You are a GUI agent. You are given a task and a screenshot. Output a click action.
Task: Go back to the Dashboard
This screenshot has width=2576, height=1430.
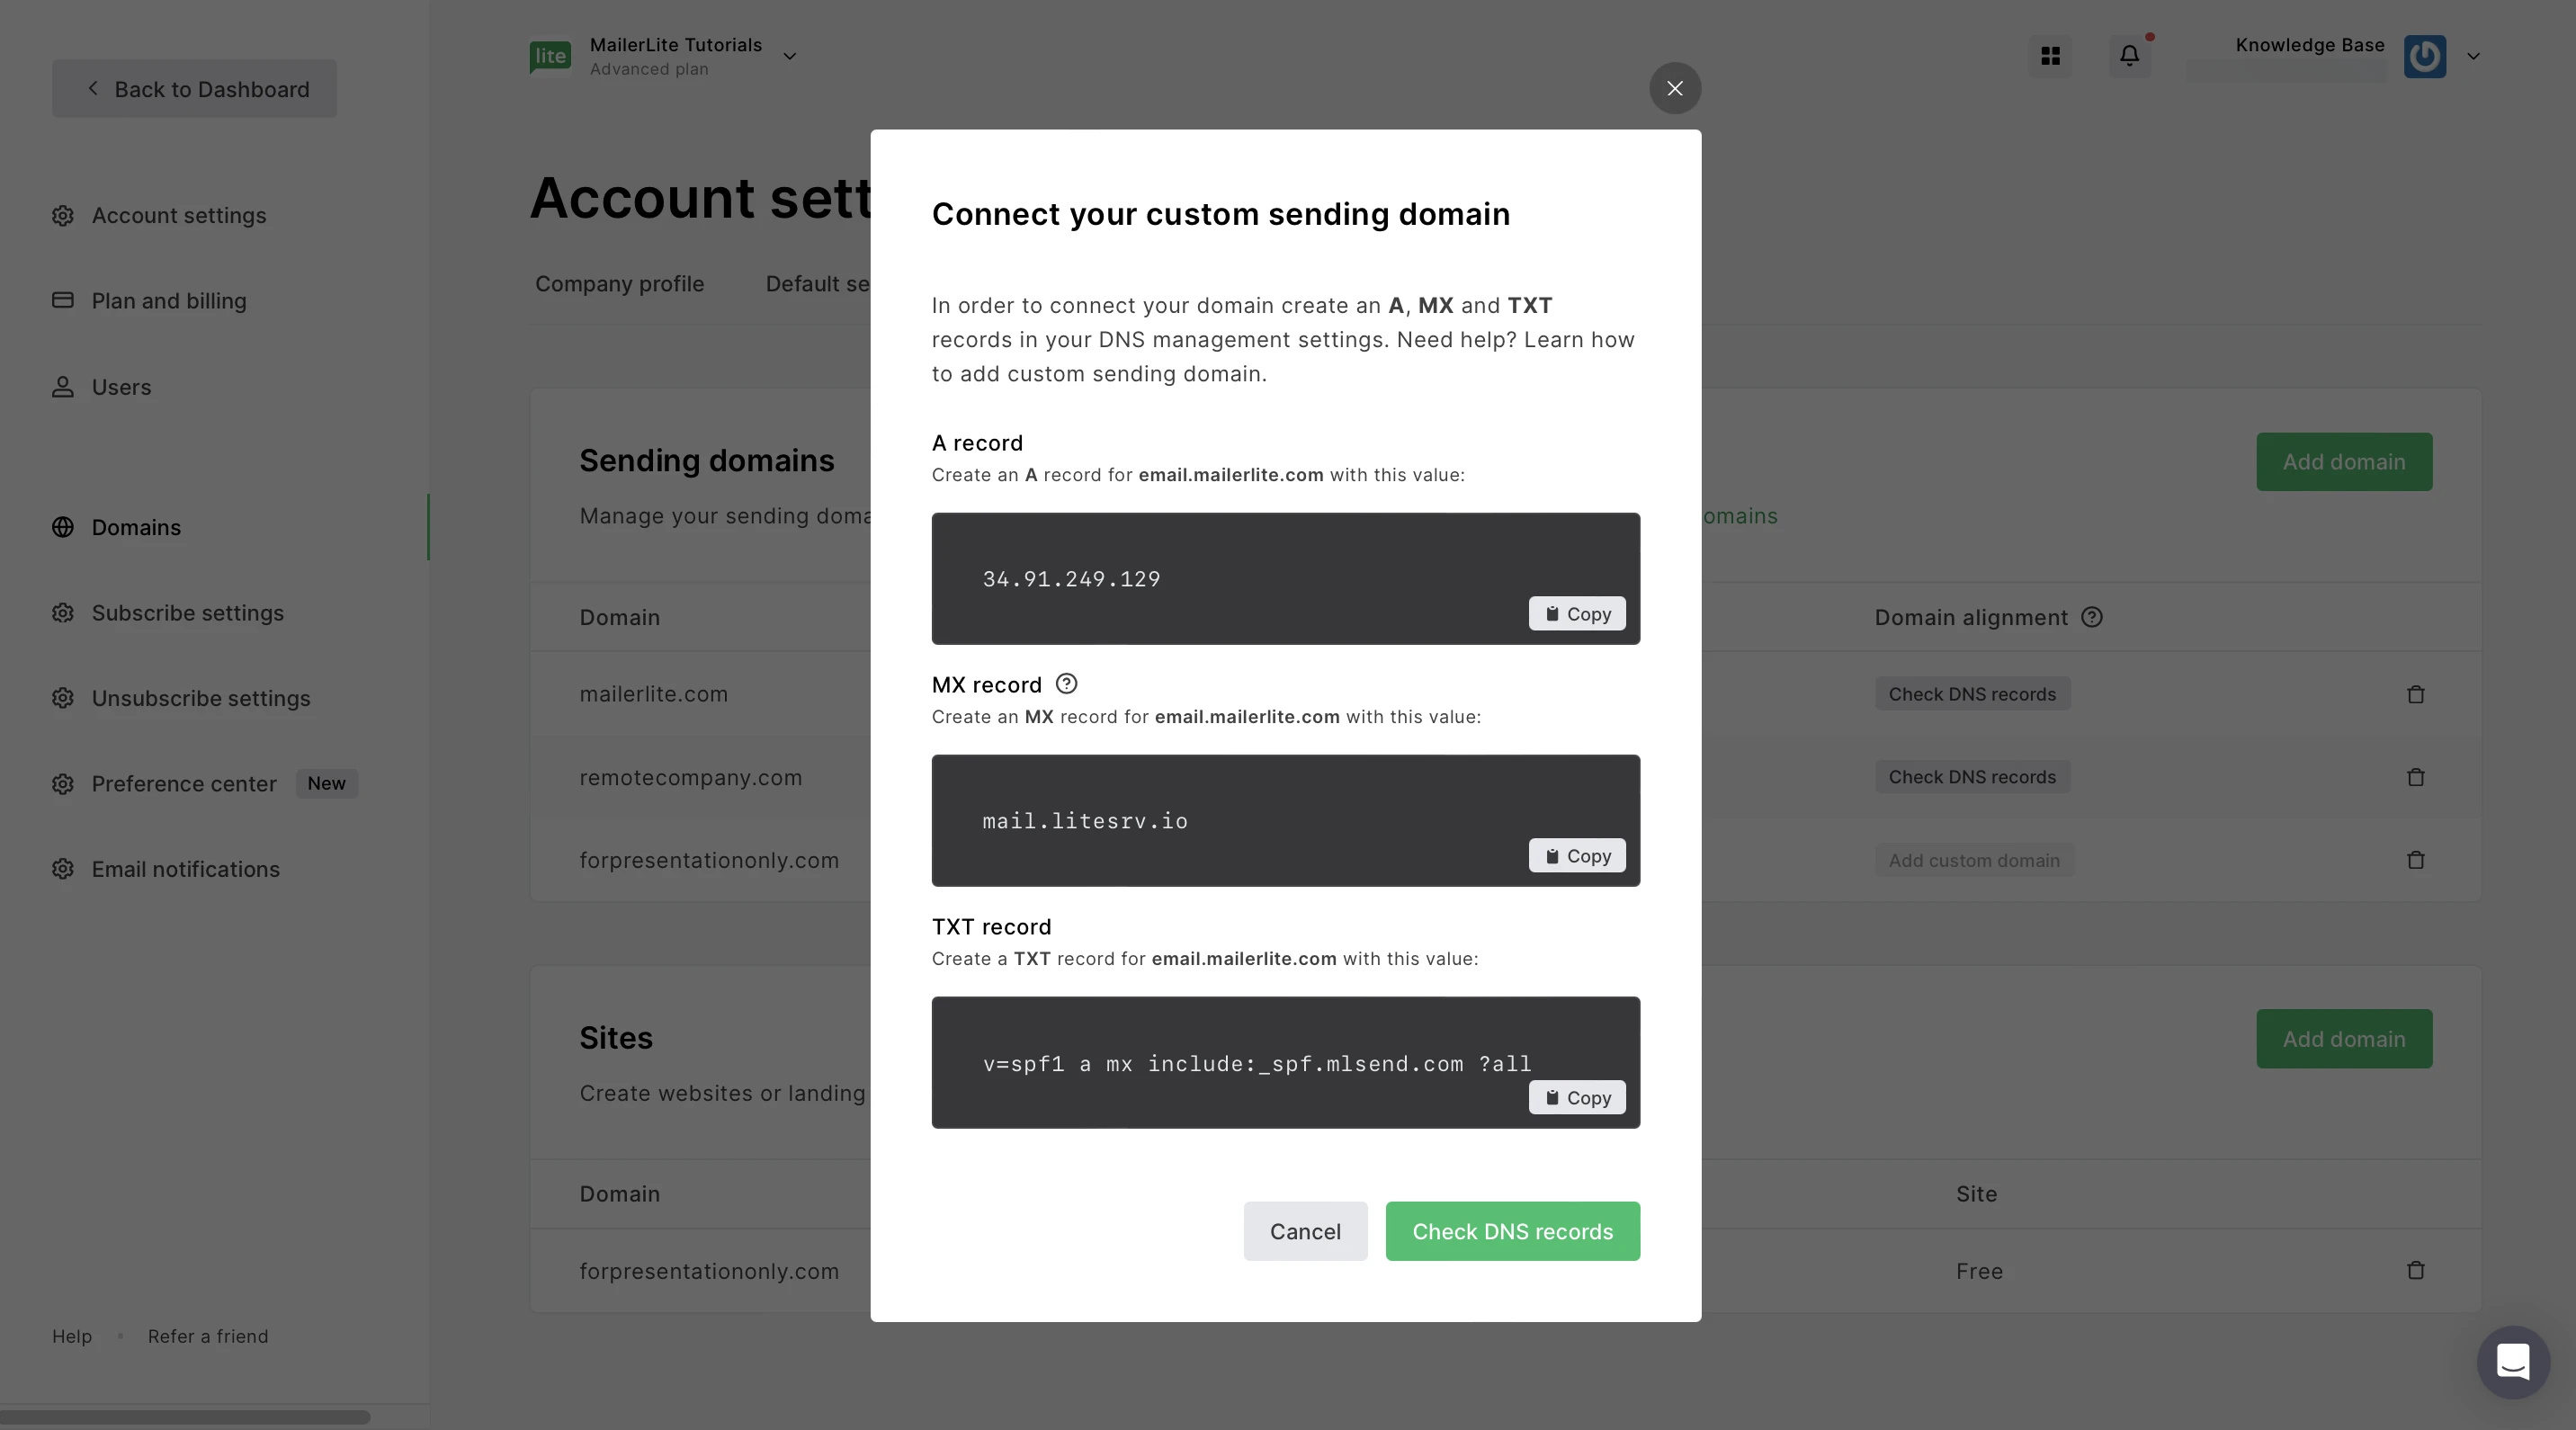tap(194, 89)
